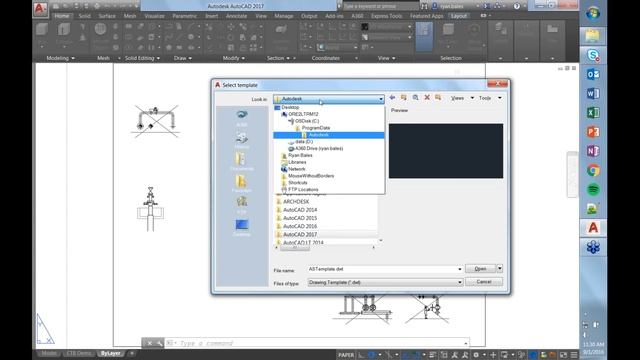This screenshot has height=360, width=640.
Task: Switch to the Express Tools ribbon tab
Action: pyautogui.click(x=386, y=16)
